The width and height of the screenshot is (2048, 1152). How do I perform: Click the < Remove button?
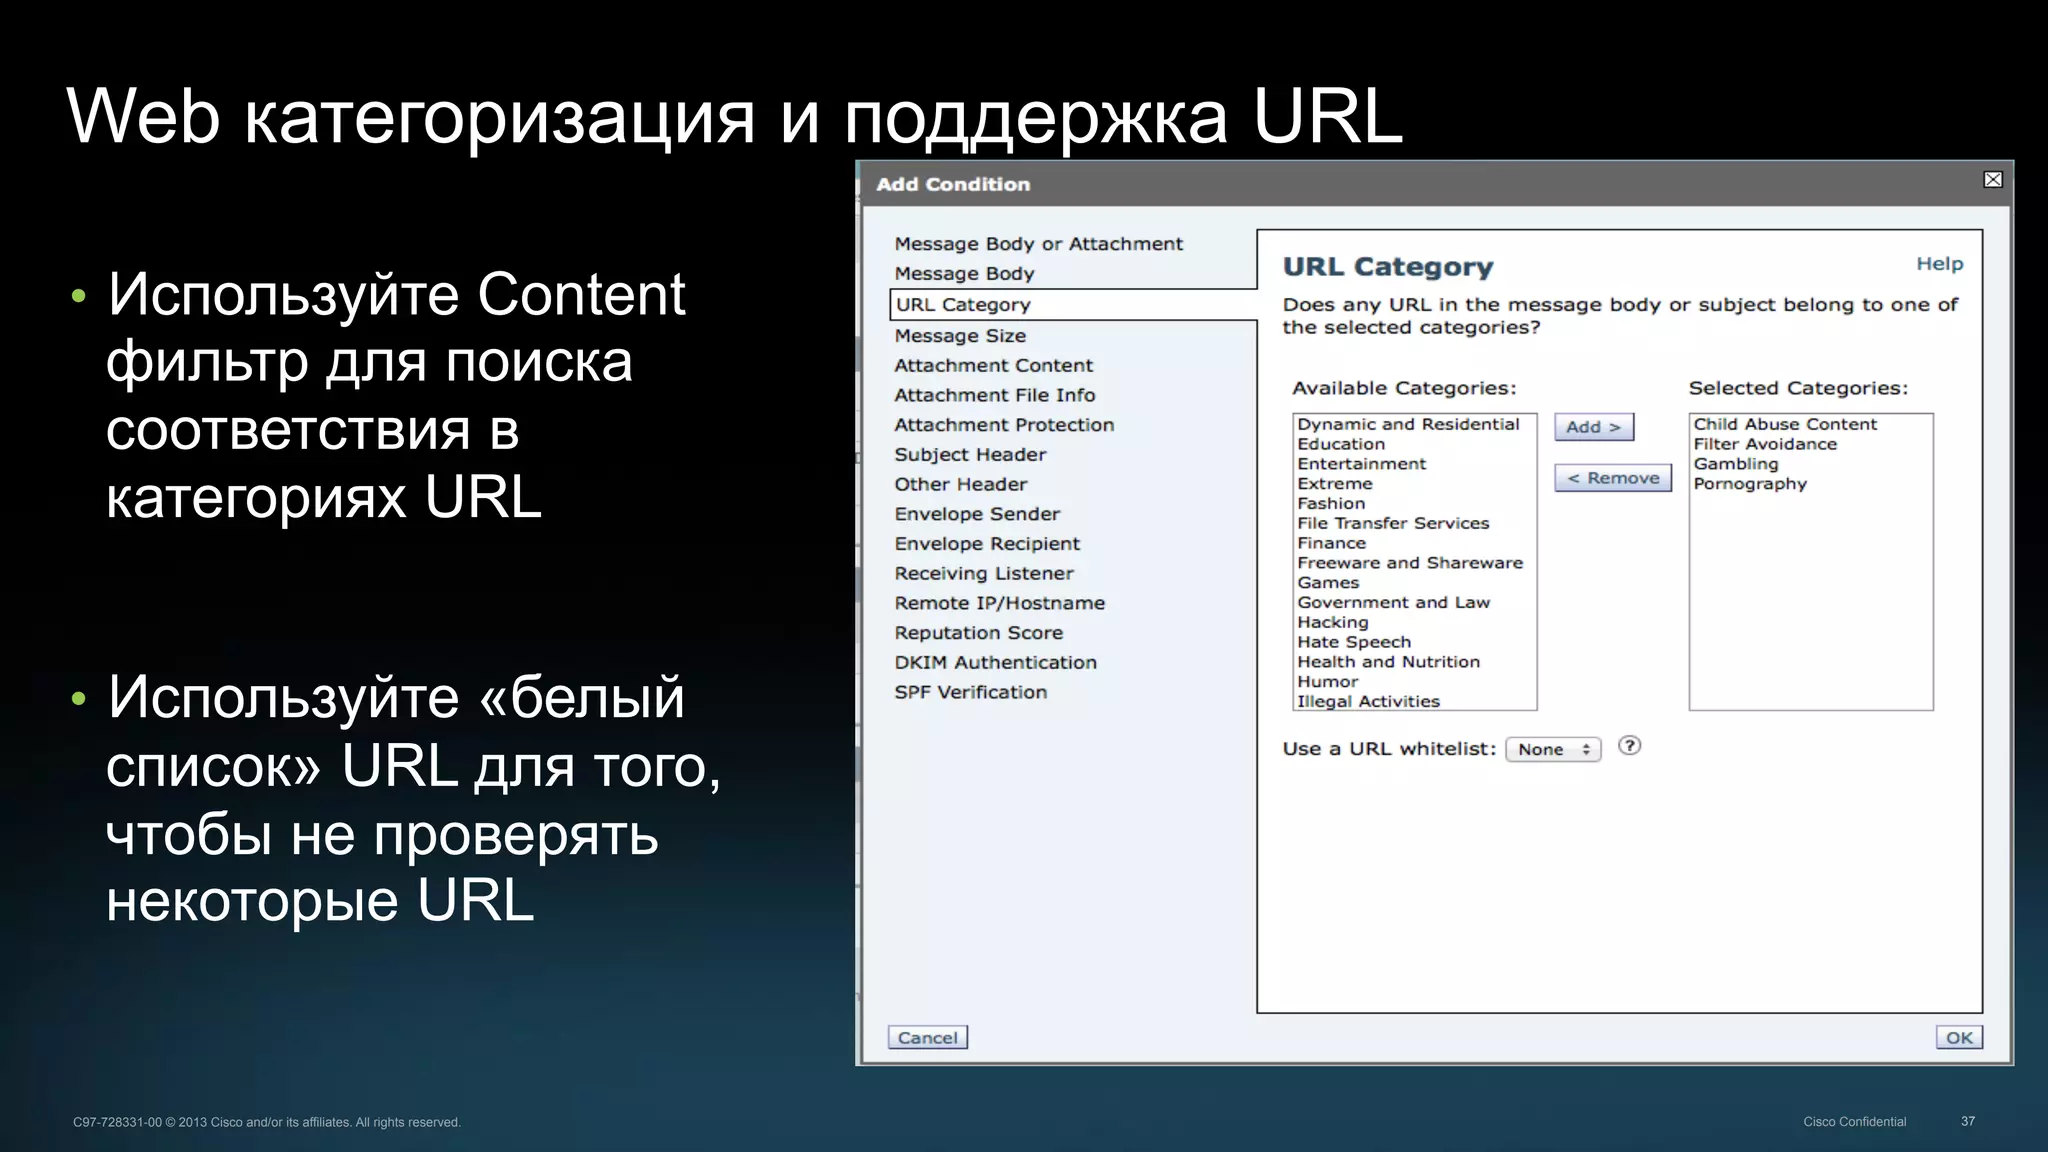[x=1613, y=478]
